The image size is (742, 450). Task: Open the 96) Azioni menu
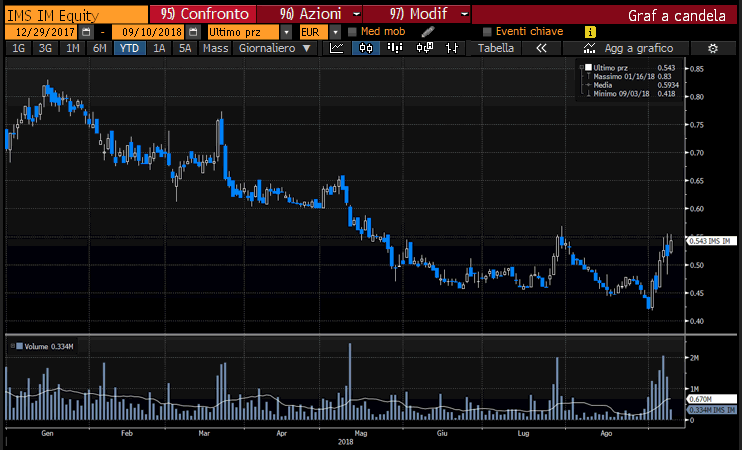click(309, 14)
